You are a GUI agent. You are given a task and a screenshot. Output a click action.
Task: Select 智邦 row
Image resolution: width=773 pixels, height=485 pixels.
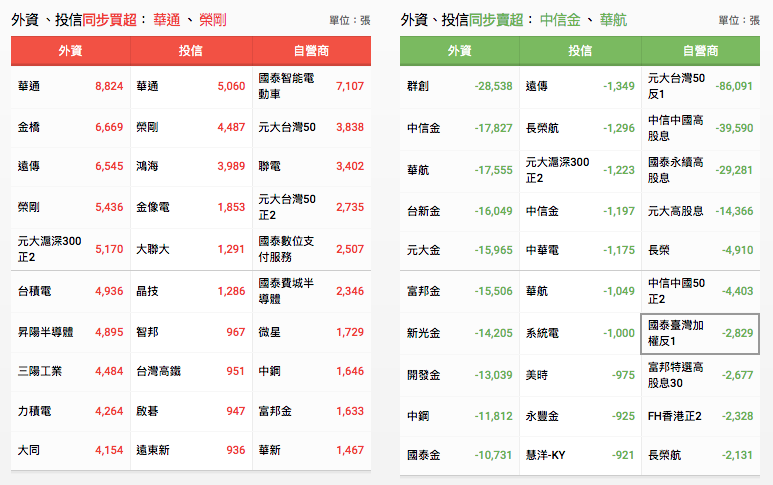[x=191, y=332]
